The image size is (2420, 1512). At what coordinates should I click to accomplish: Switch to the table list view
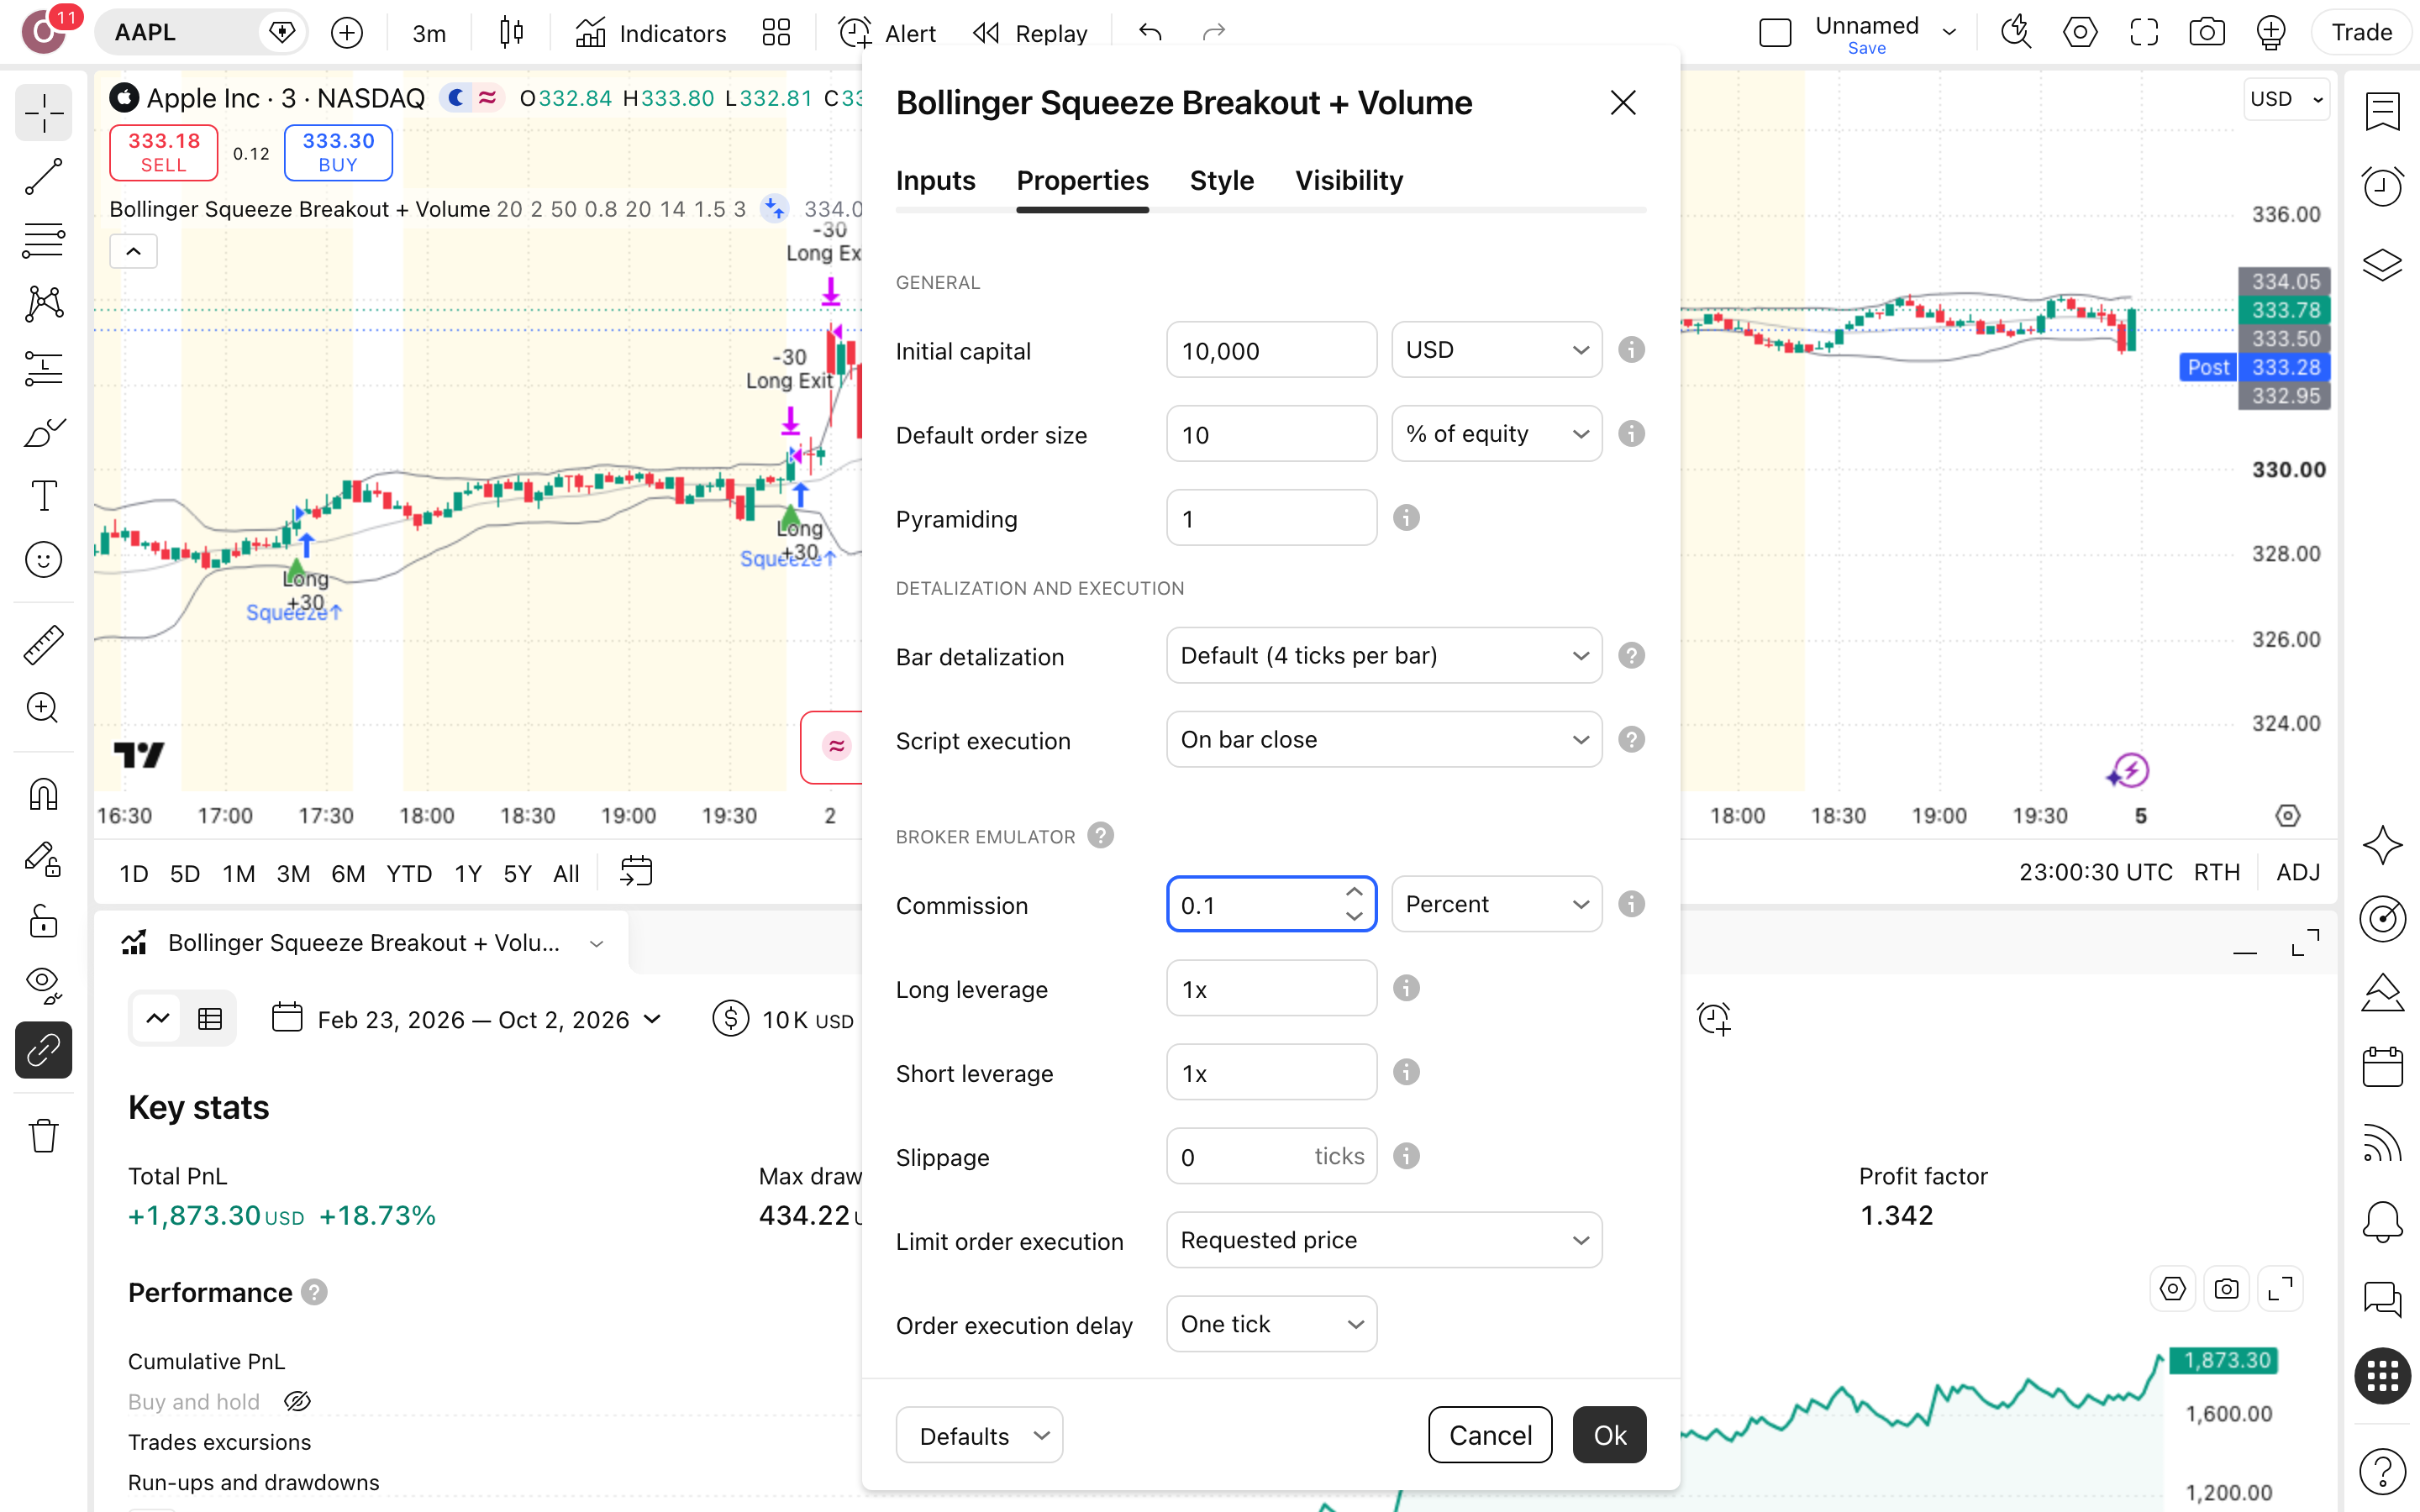210,1019
